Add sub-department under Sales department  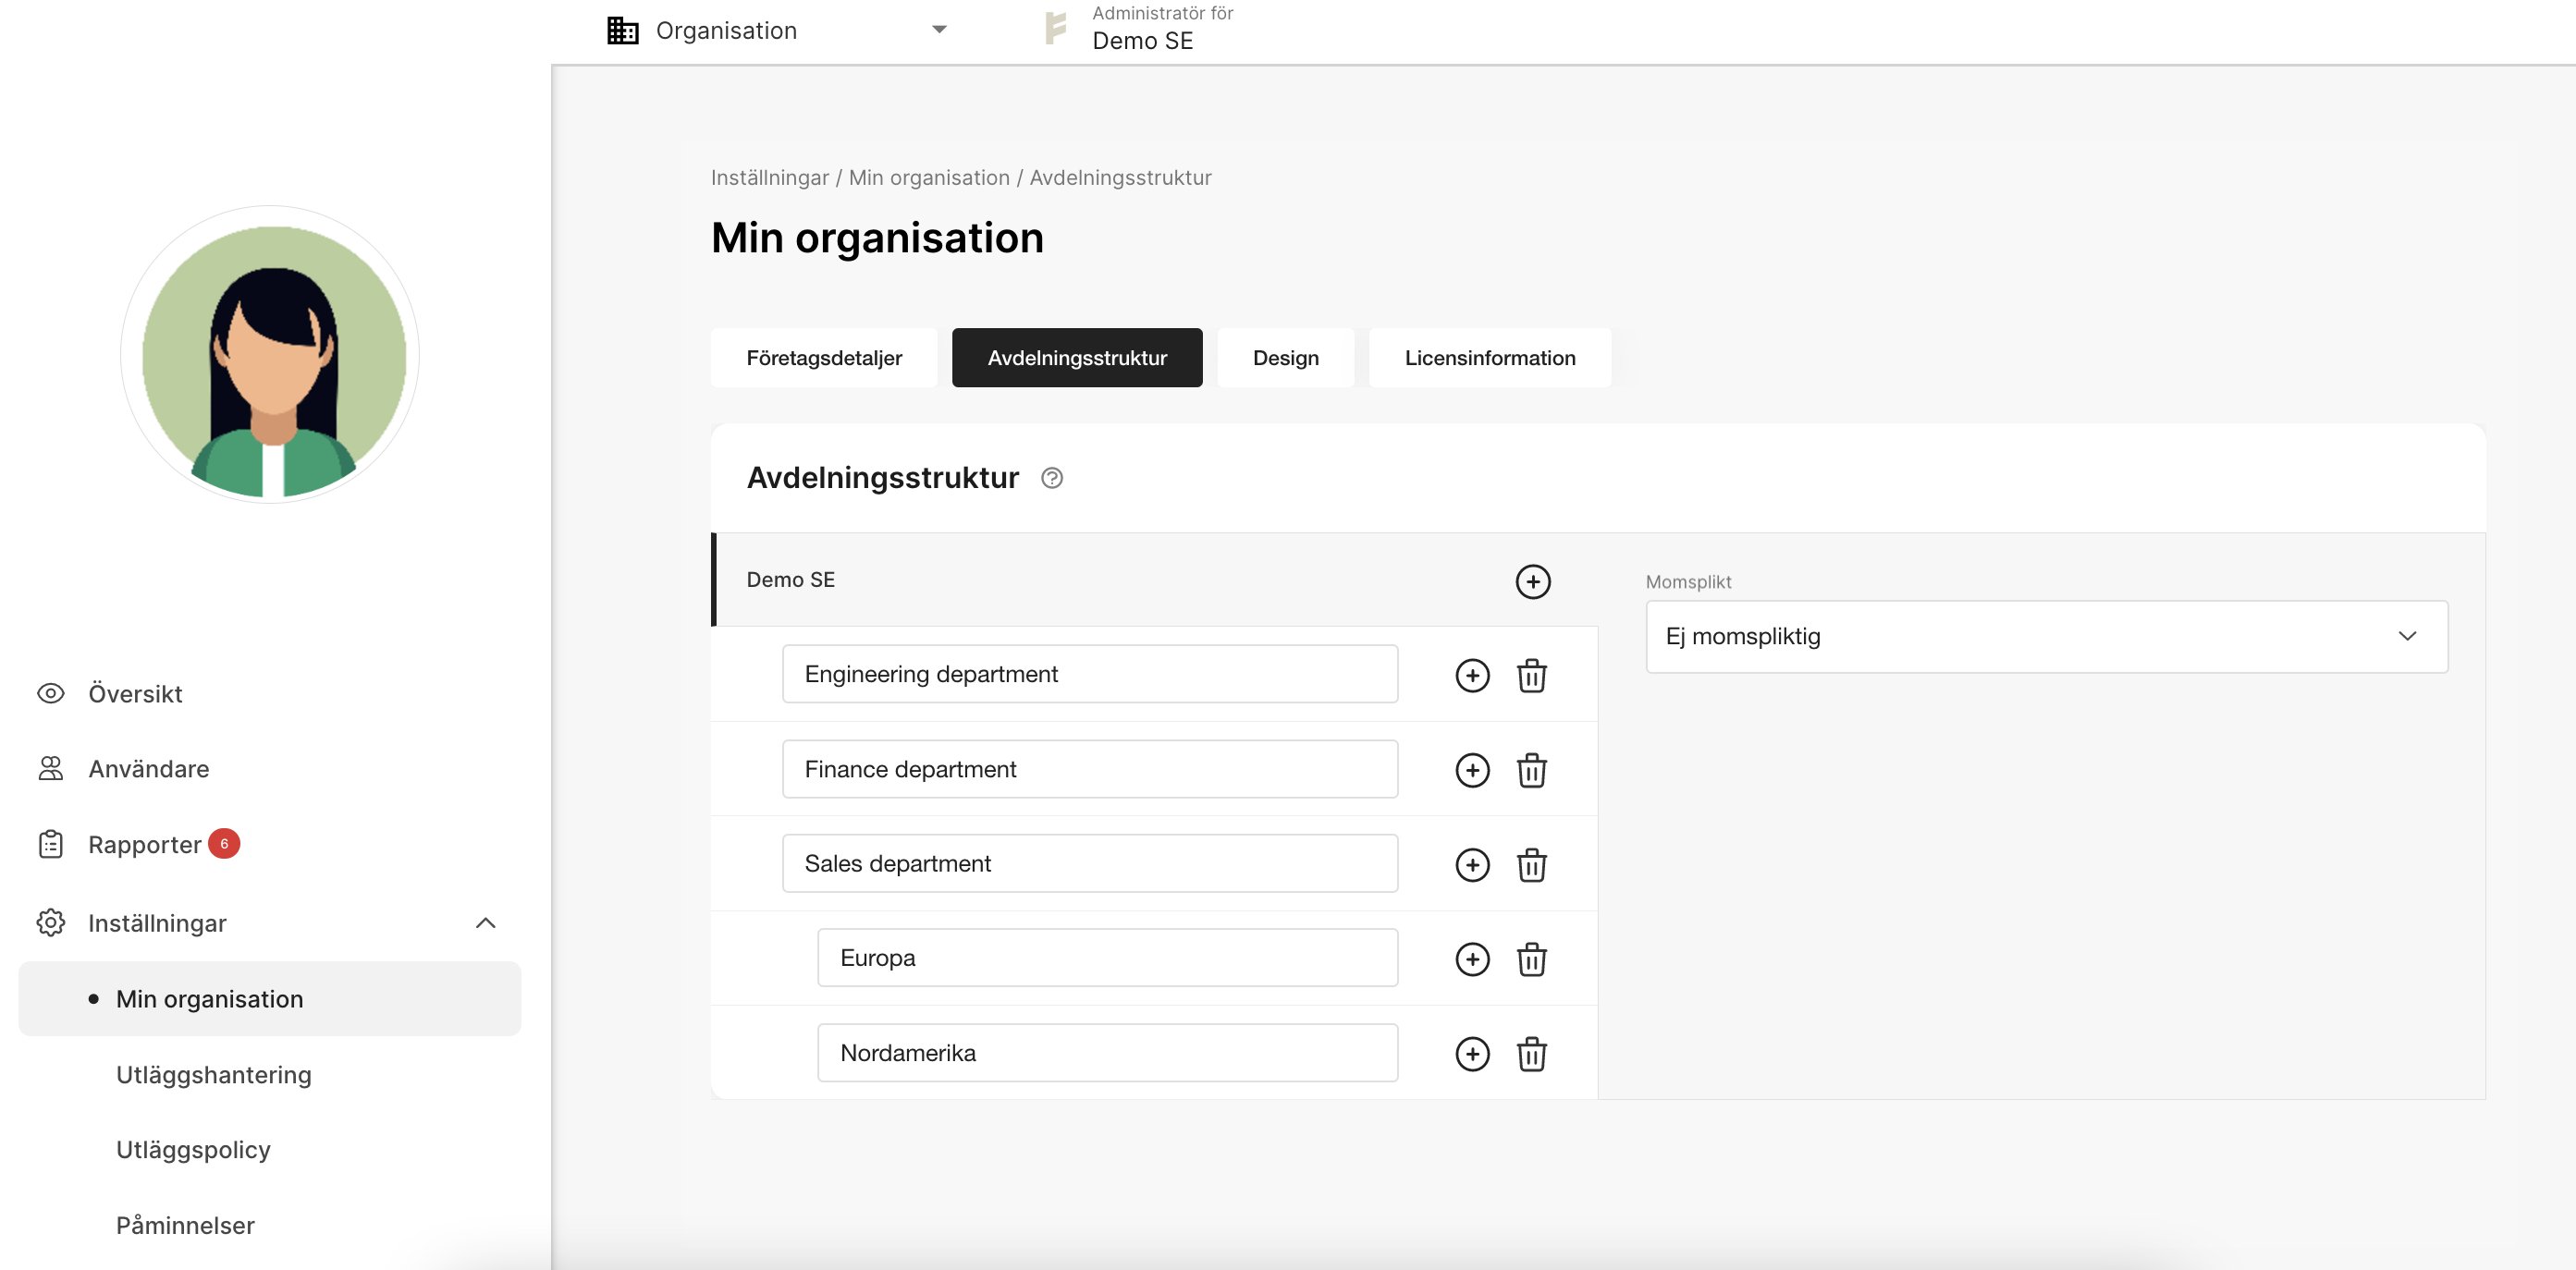click(x=1472, y=864)
